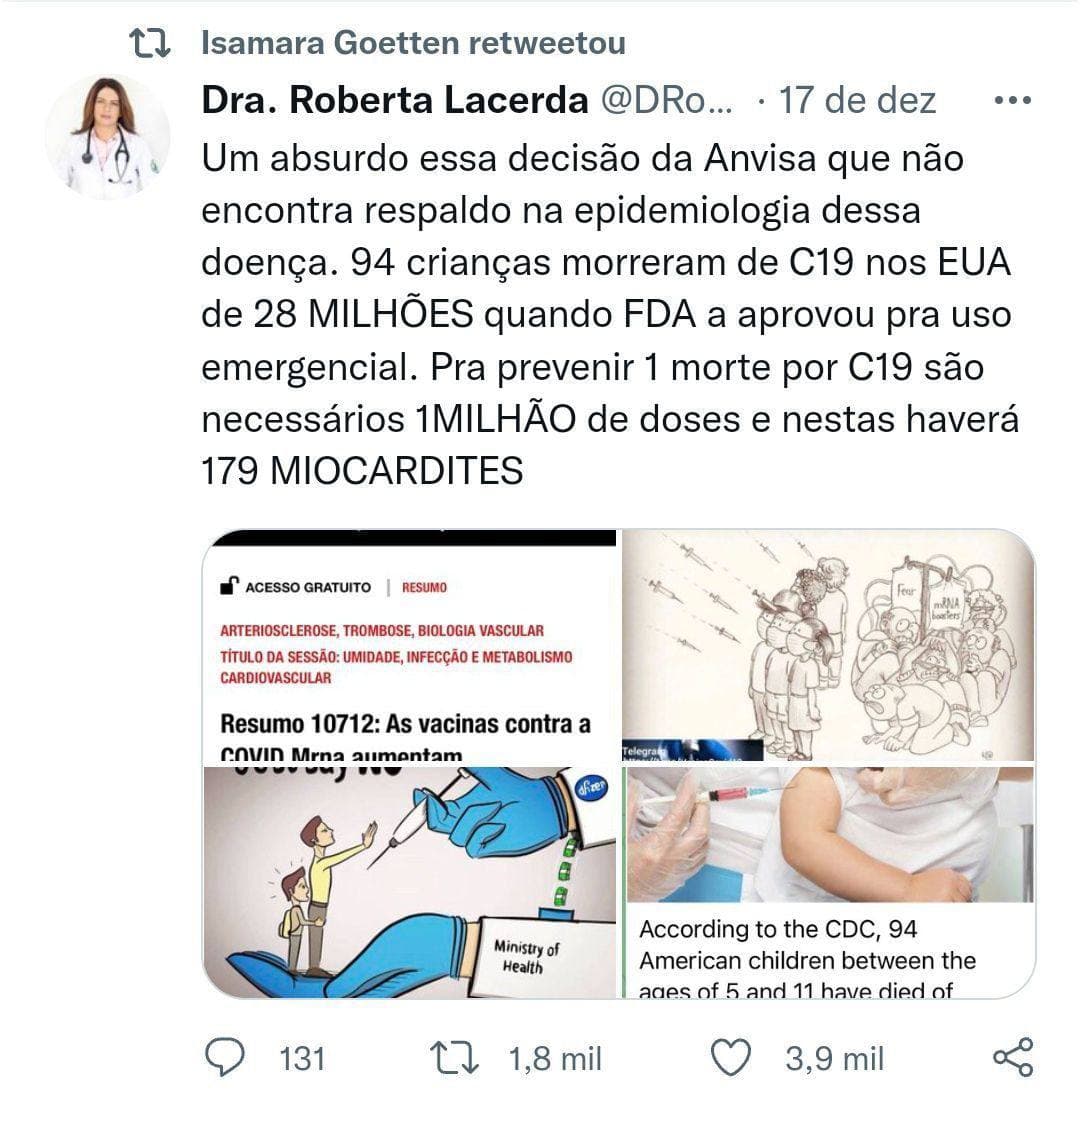The image size is (1080, 1143).
Task: Open the Ministry of Health cartoon image
Action: click(x=410, y=882)
